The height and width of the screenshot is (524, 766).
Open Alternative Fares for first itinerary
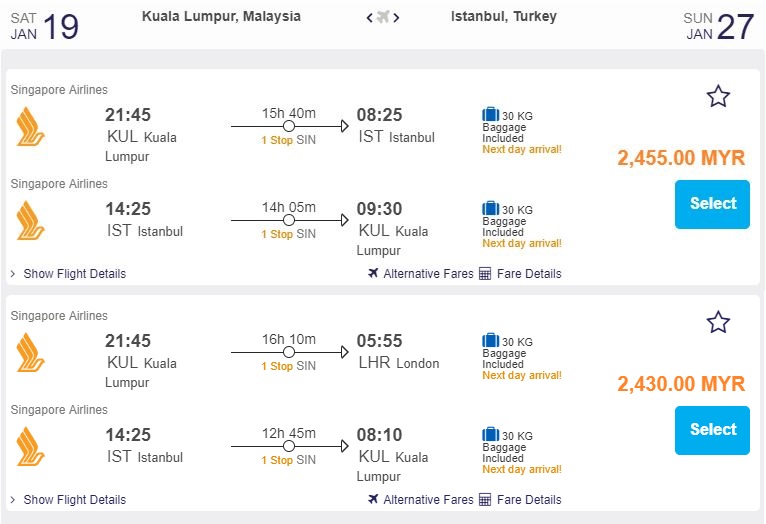pos(428,274)
